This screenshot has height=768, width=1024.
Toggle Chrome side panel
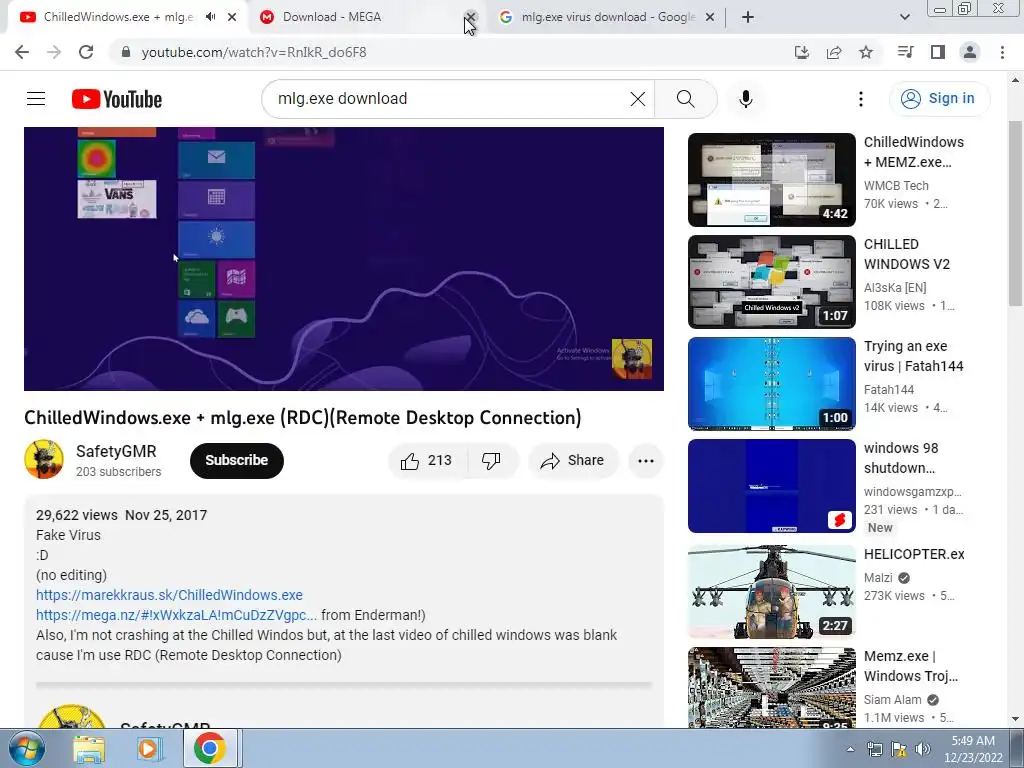pos(938,52)
